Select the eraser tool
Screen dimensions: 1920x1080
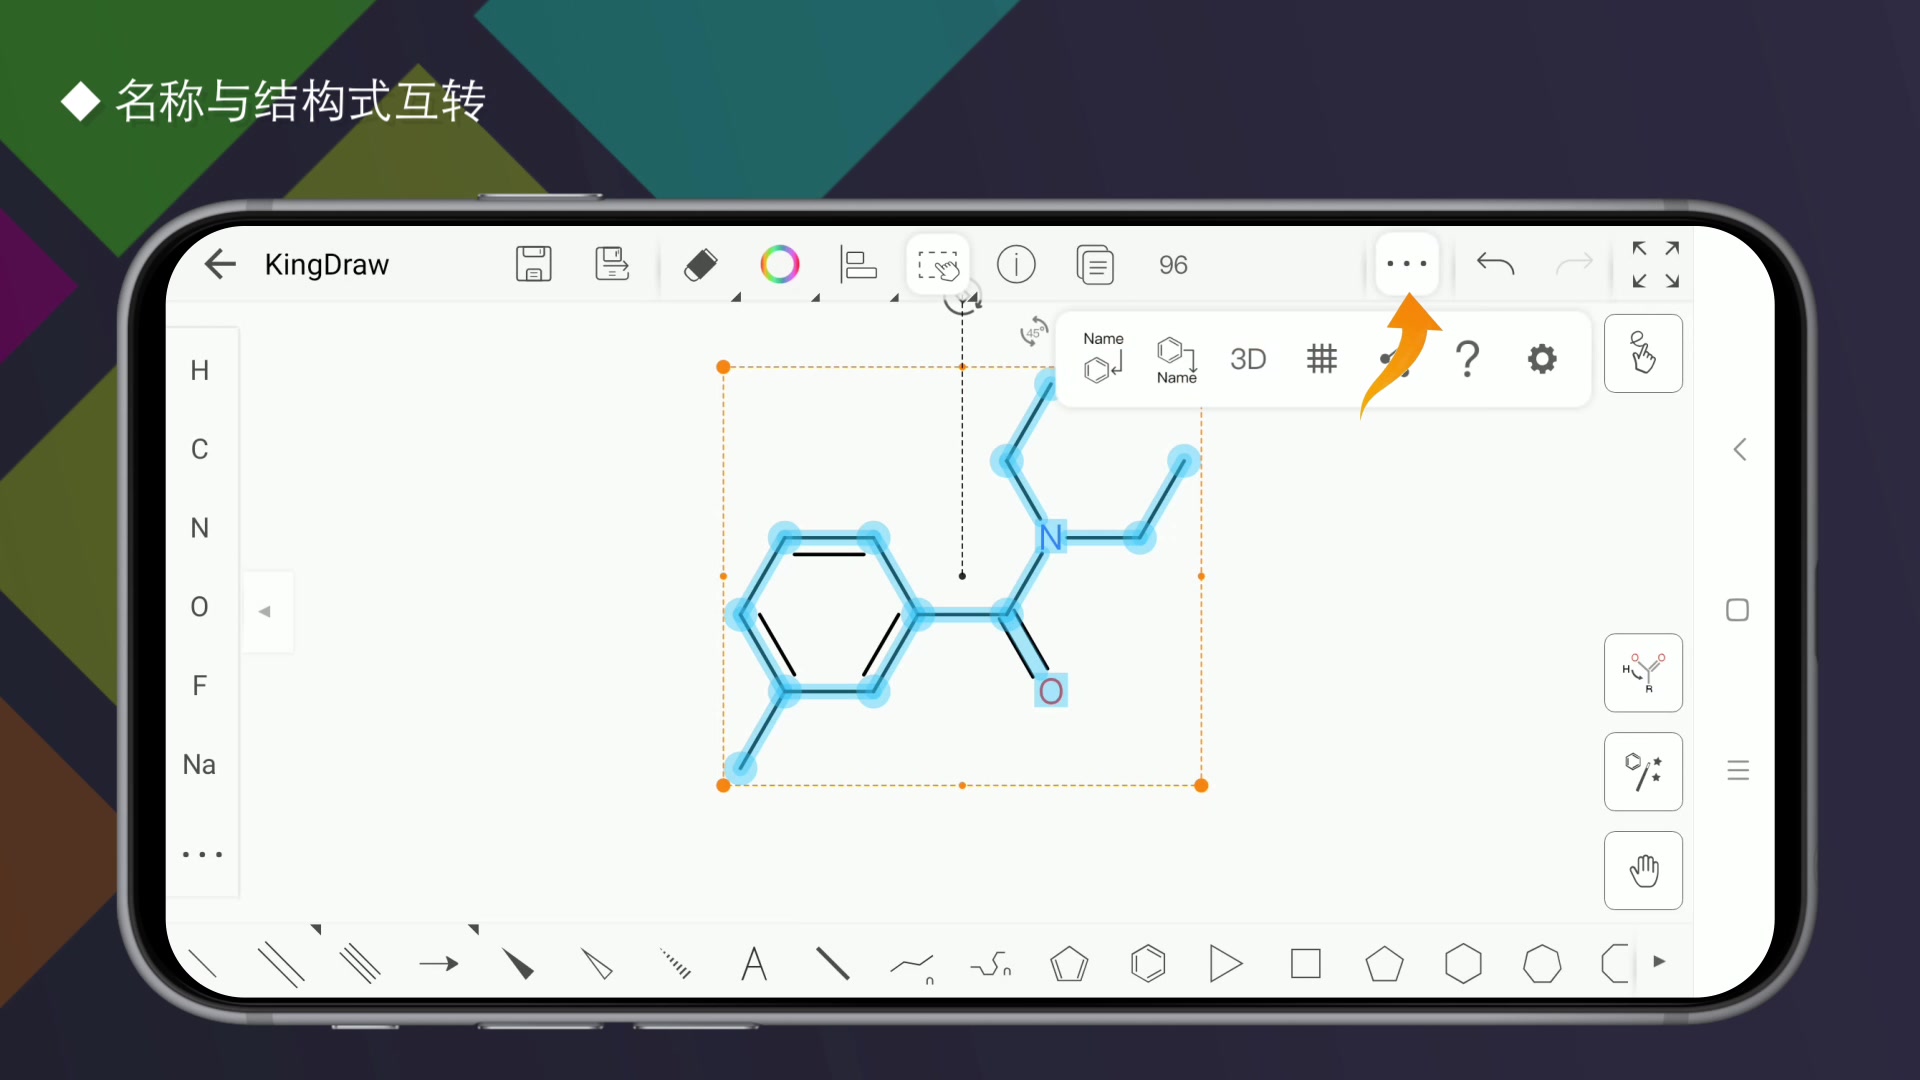(700, 265)
